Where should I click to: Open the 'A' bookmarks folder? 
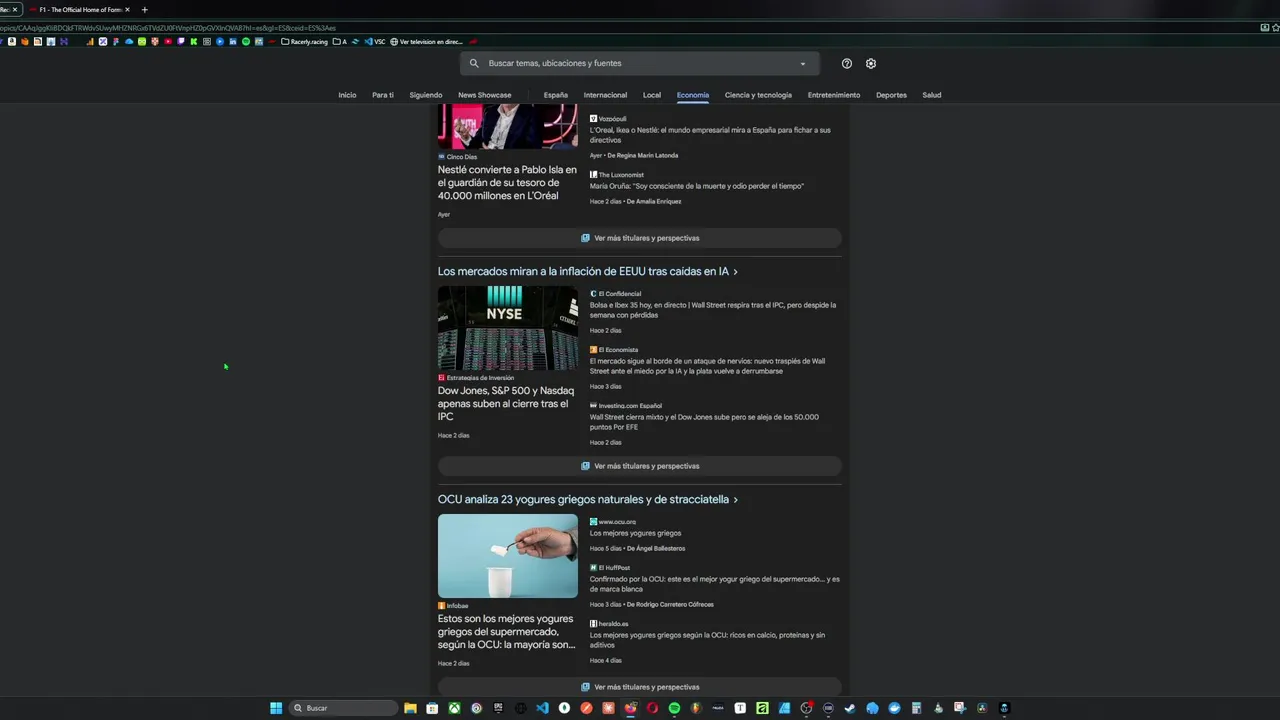(340, 42)
